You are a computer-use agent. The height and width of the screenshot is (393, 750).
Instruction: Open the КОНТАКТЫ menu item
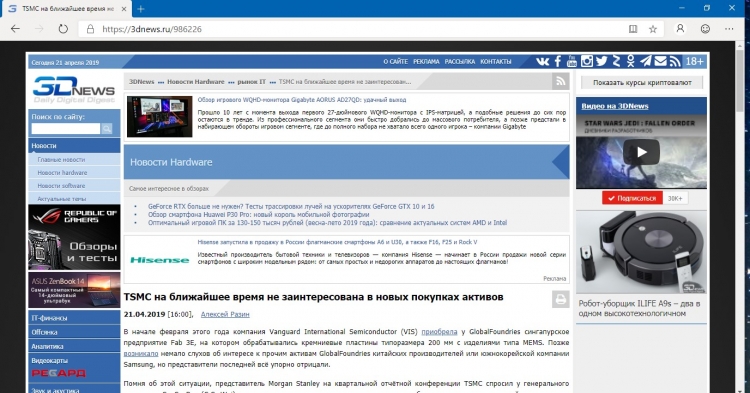(496, 62)
